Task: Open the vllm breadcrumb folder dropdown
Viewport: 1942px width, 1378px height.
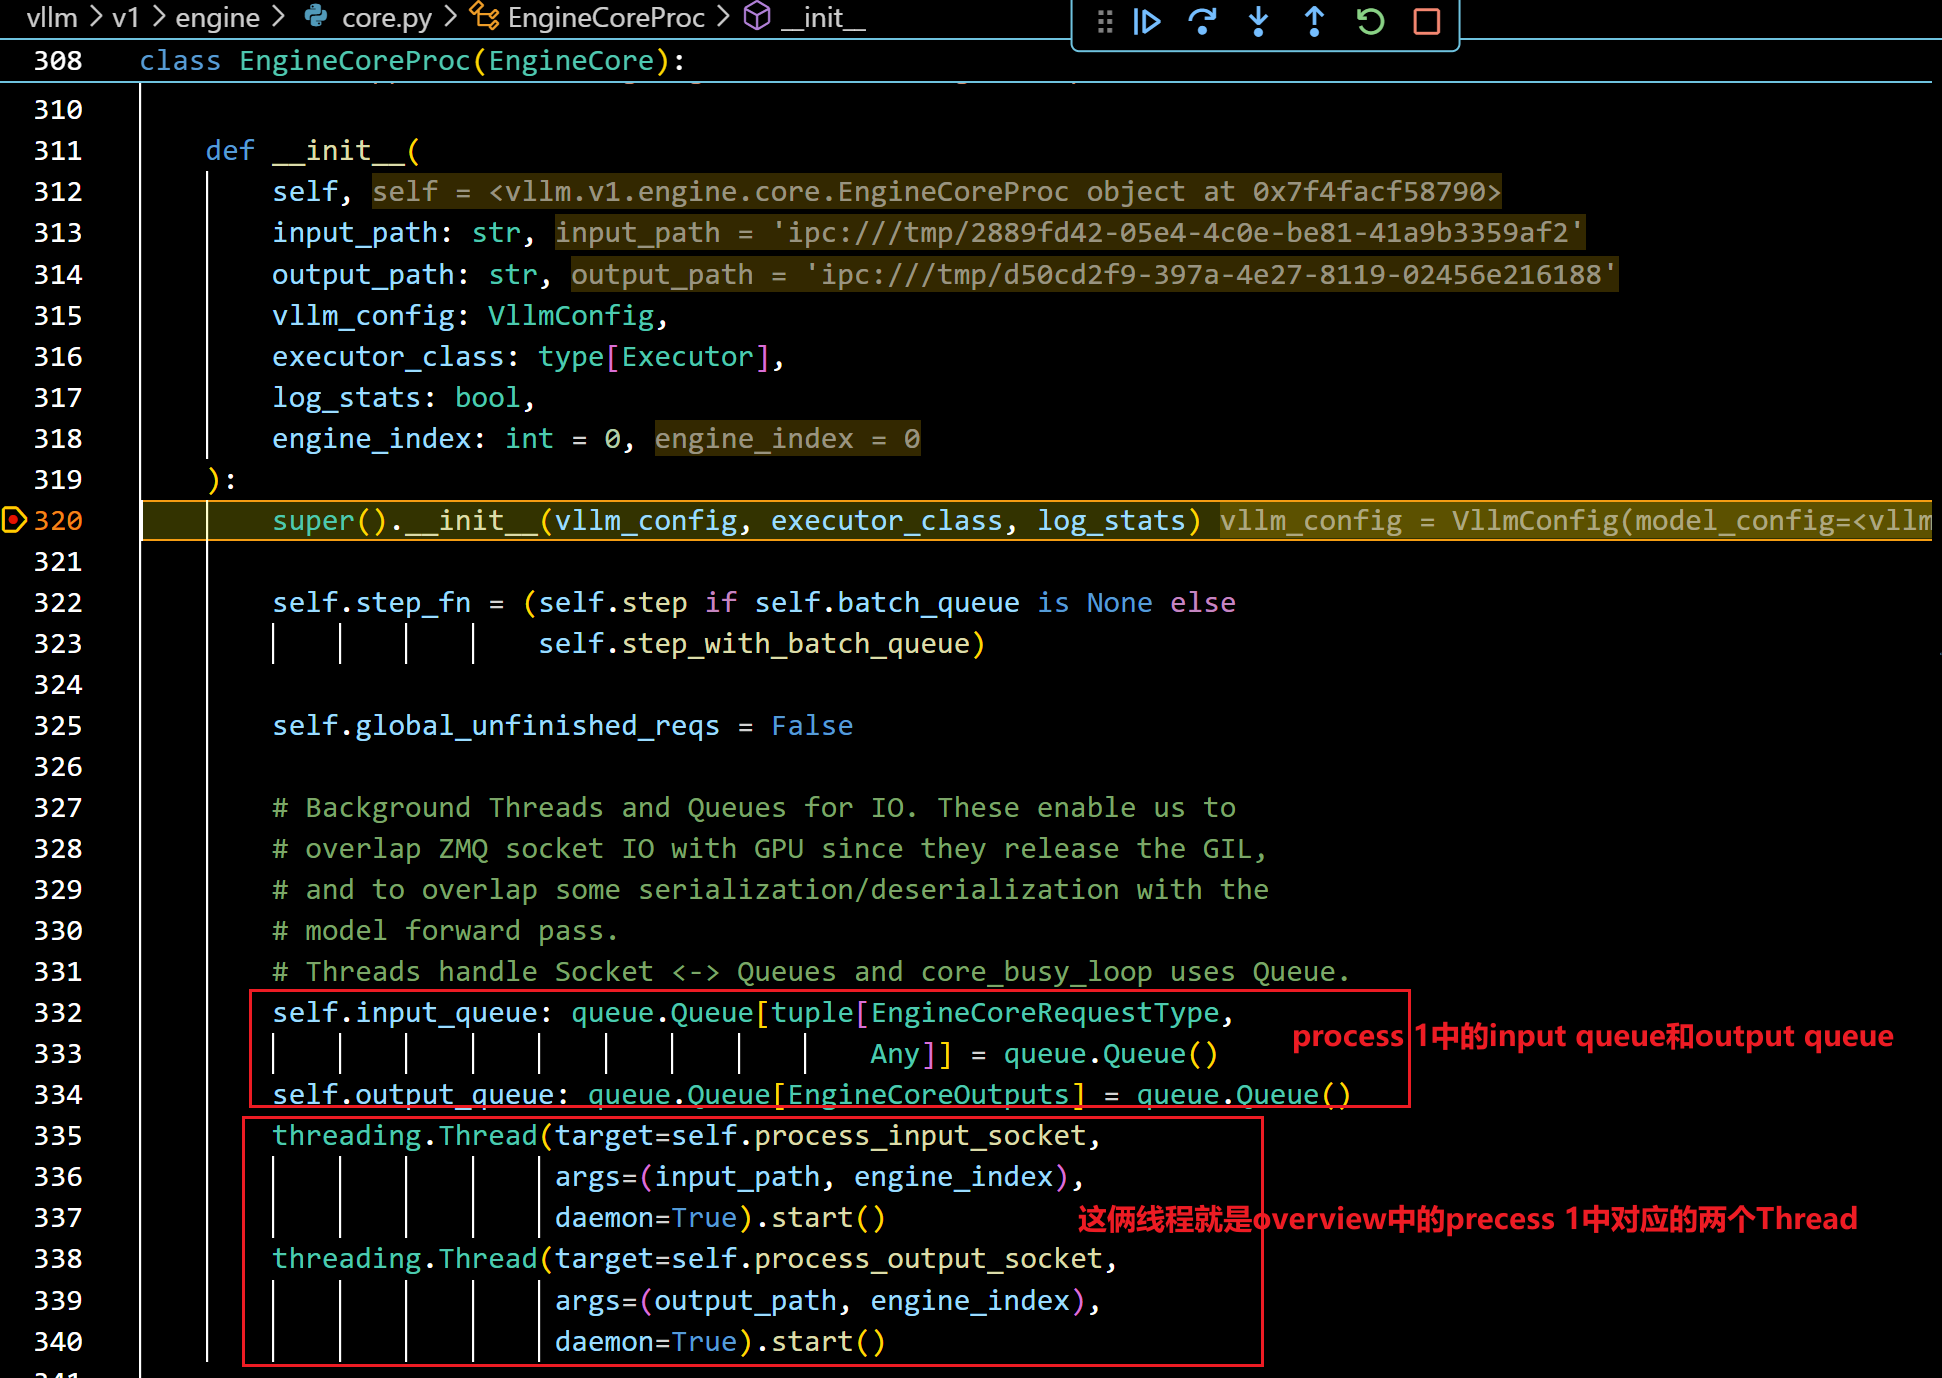Action: [x=51, y=17]
